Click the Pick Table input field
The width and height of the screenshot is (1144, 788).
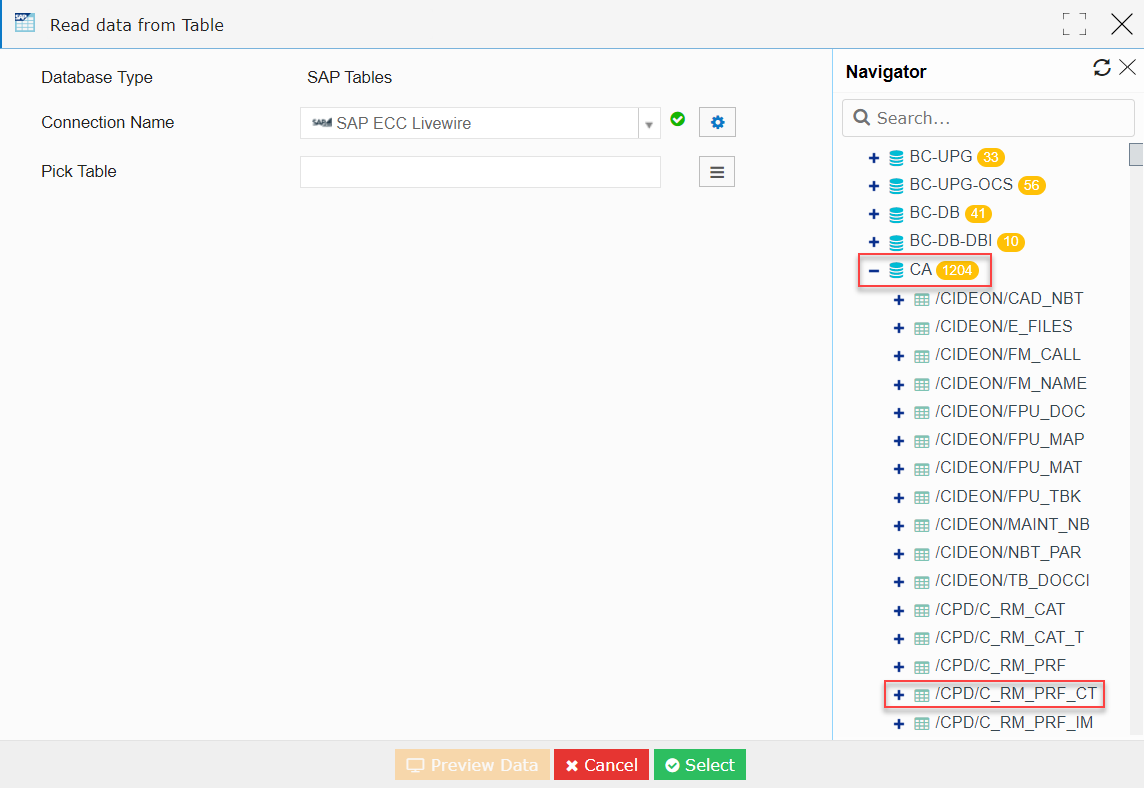tap(480, 172)
